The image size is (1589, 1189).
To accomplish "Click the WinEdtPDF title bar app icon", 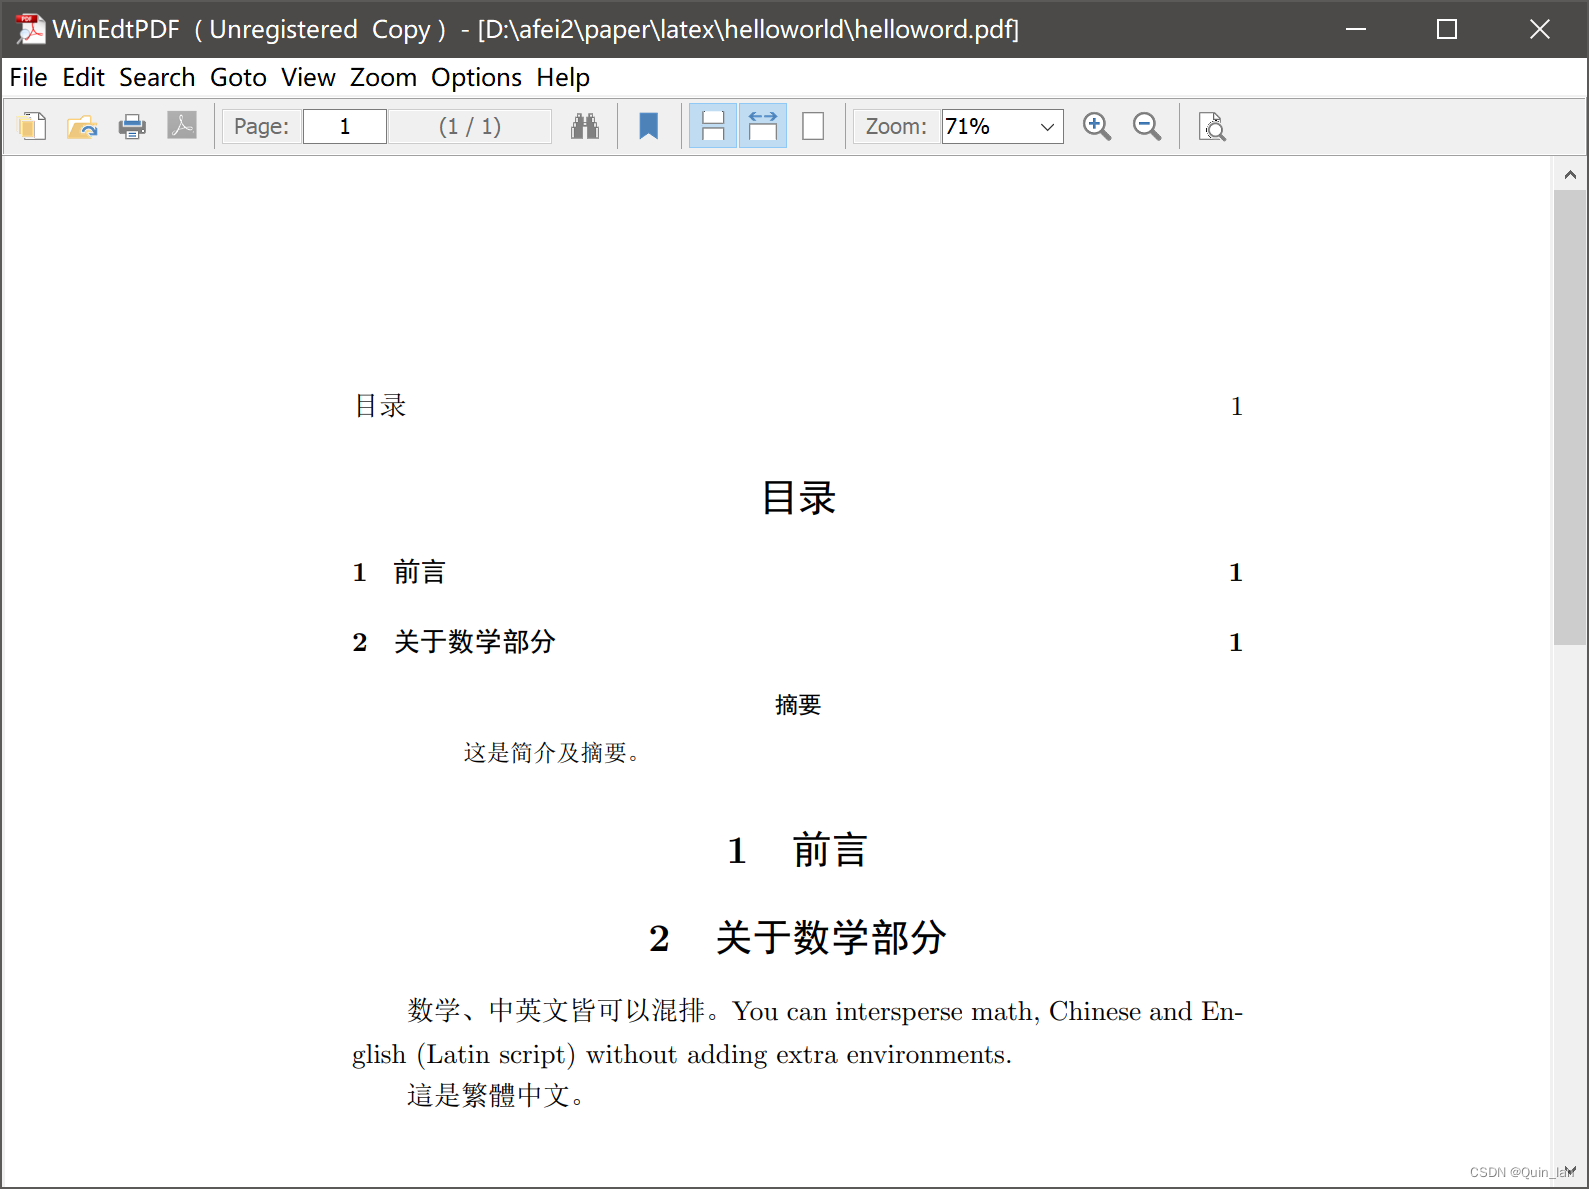I will (x=30, y=29).
